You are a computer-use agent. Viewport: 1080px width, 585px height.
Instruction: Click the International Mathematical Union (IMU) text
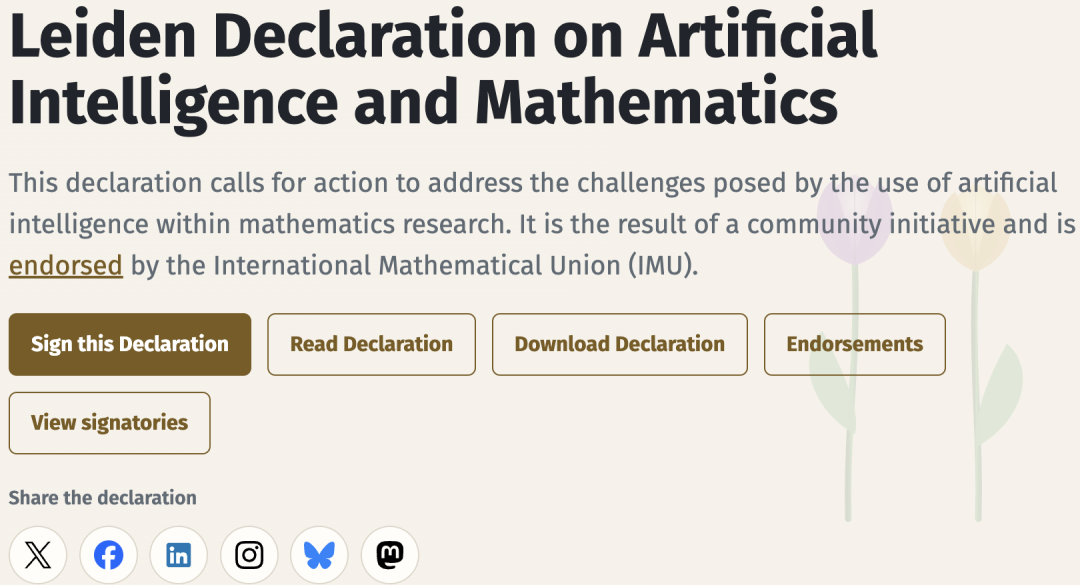[455, 265]
